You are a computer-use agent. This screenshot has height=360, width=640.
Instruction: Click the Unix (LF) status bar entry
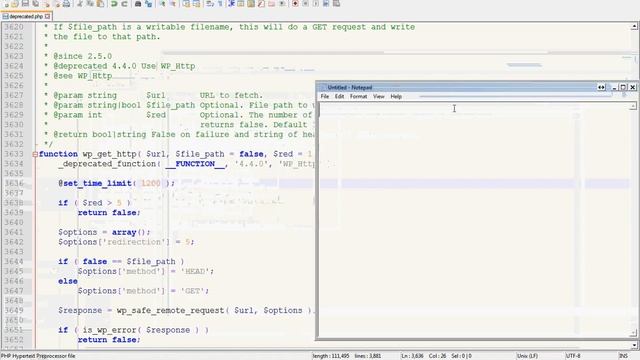527,356
